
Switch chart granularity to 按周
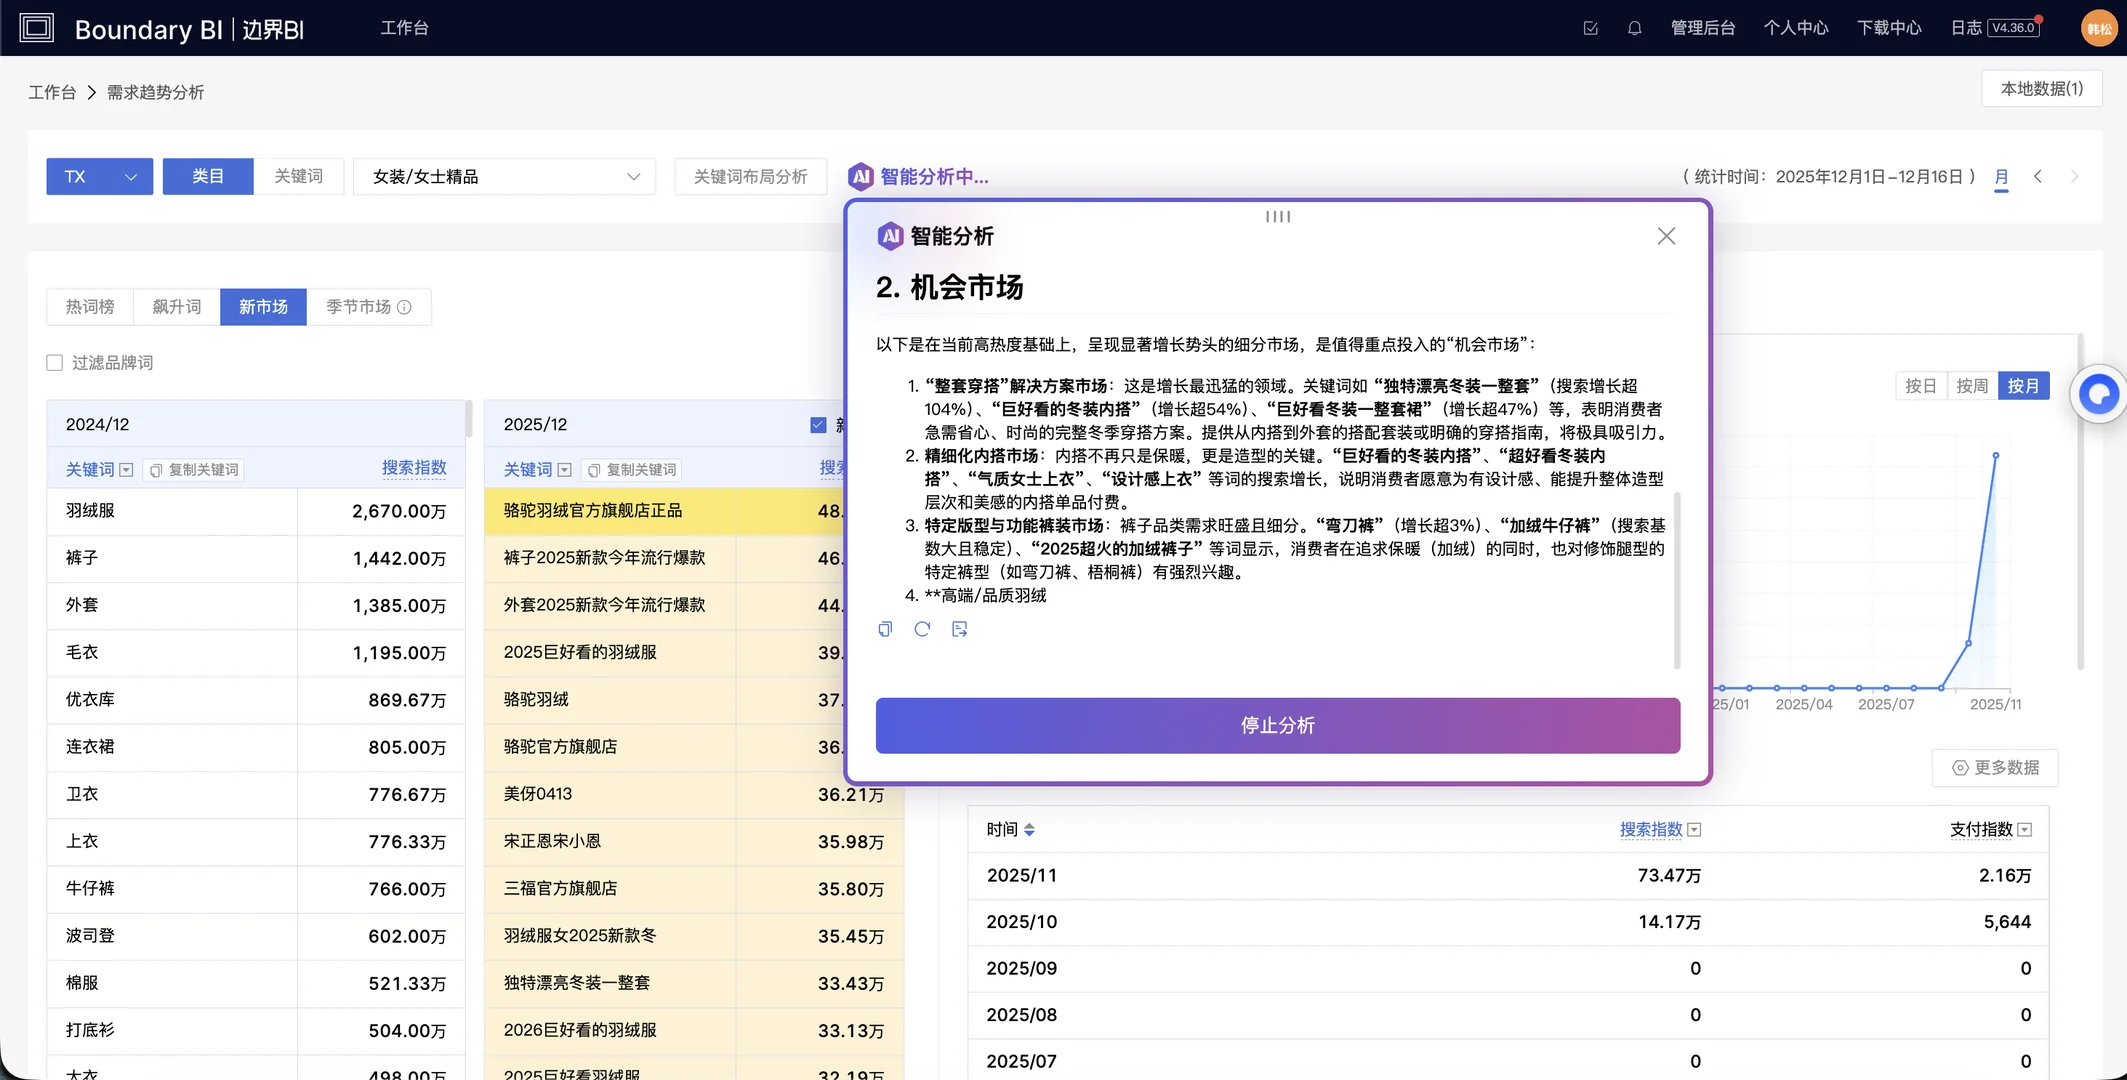point(1971,385)
